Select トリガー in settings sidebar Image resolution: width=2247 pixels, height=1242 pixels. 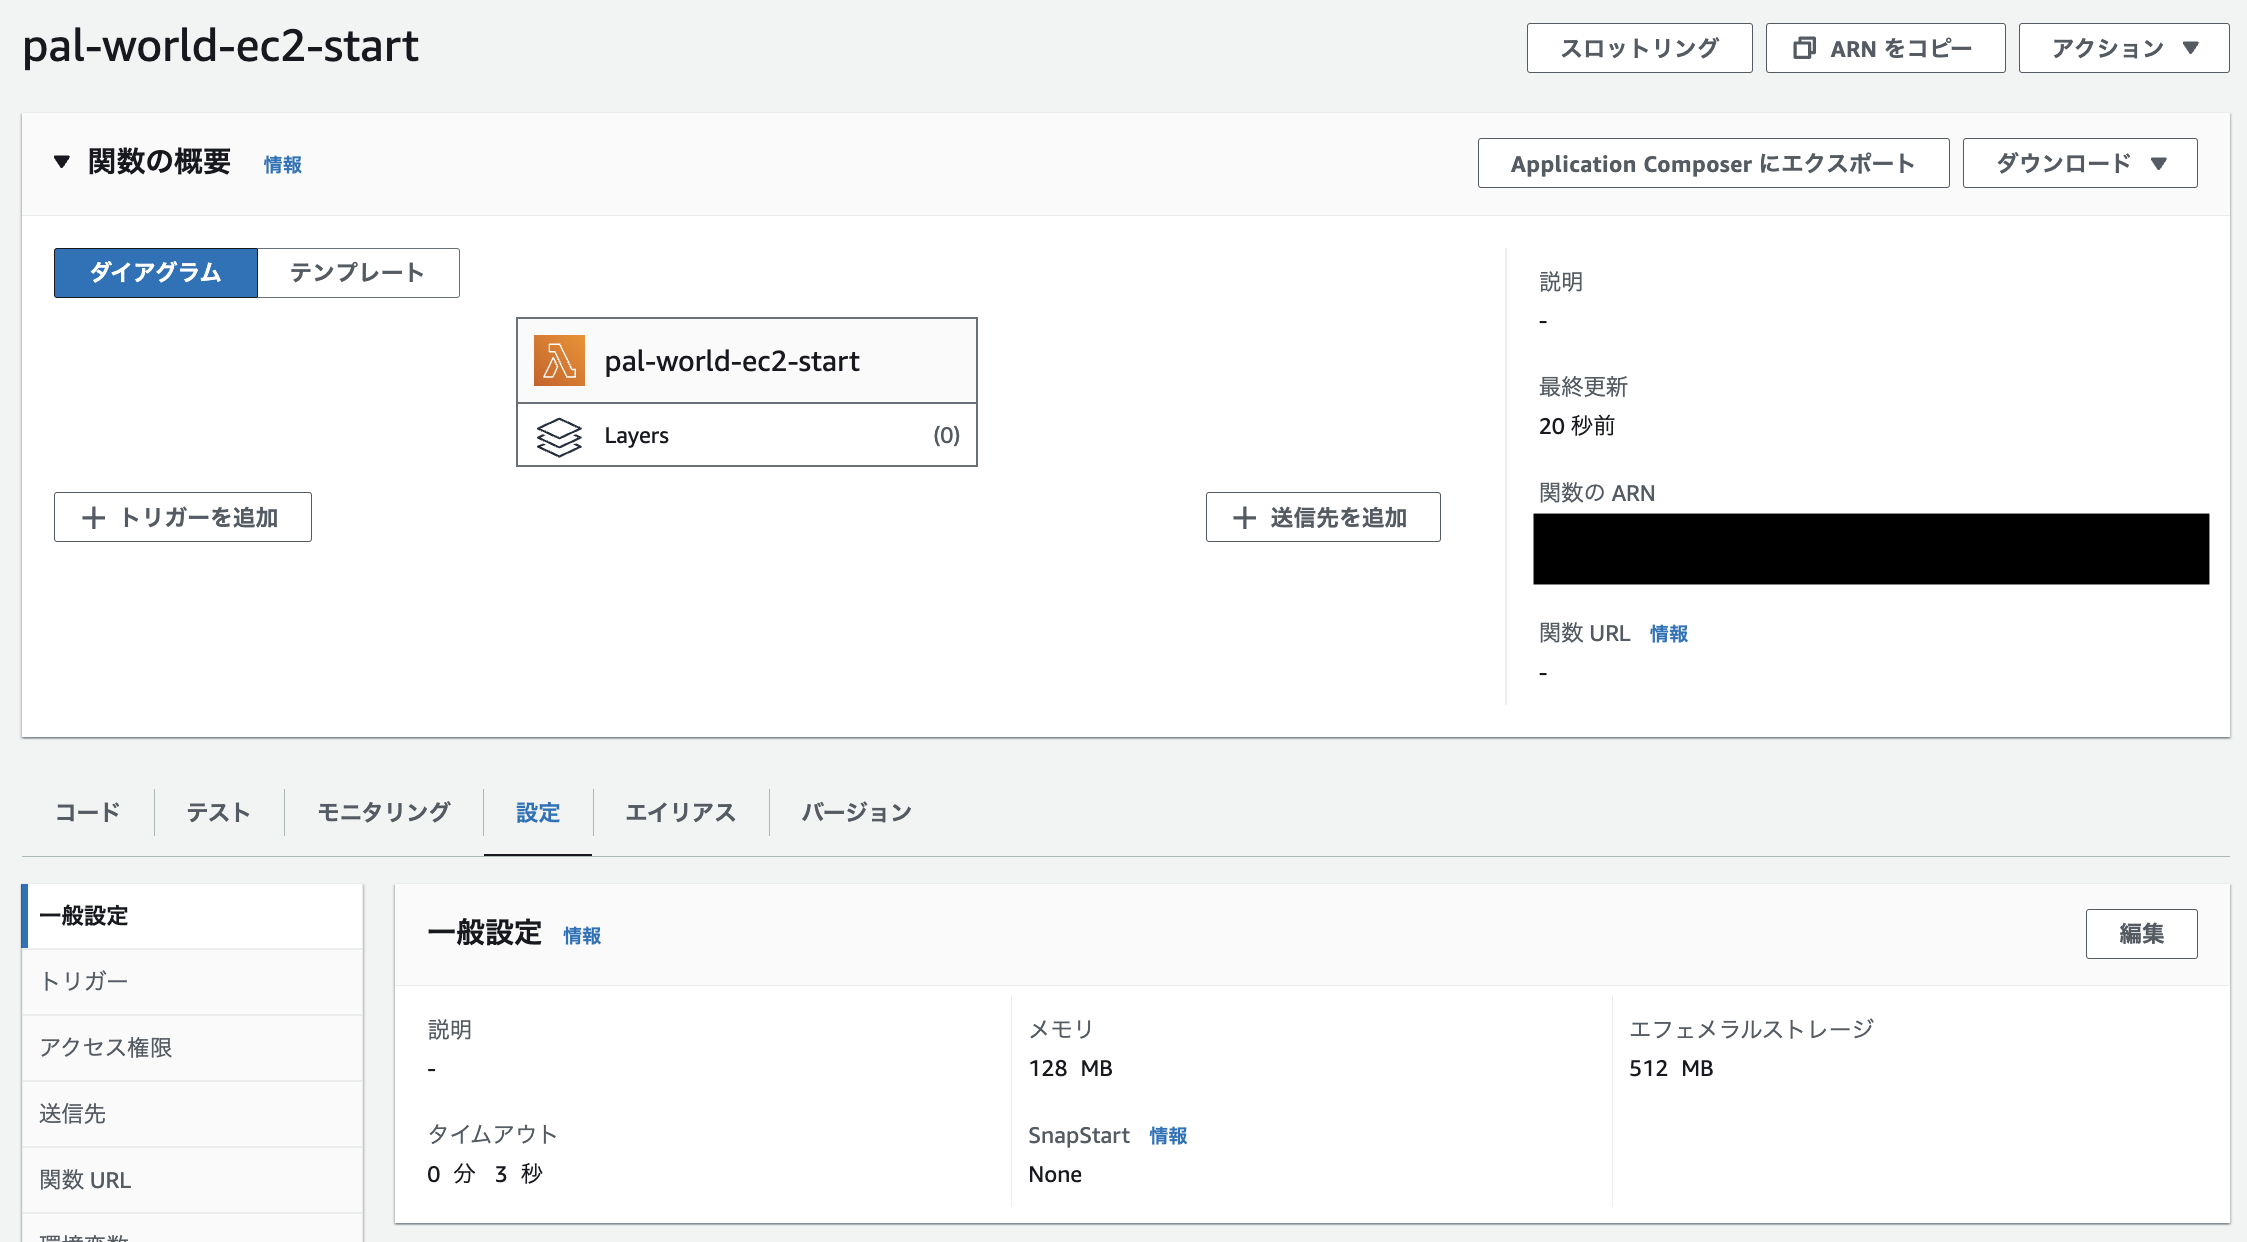(84, 981)
